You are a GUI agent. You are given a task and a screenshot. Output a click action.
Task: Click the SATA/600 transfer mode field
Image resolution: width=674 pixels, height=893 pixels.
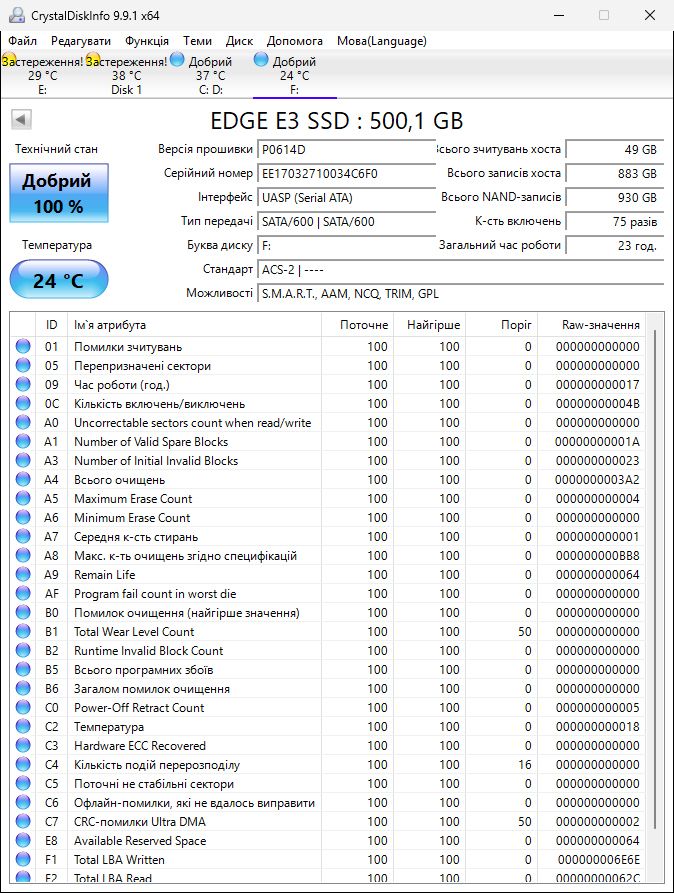[346, 222]
